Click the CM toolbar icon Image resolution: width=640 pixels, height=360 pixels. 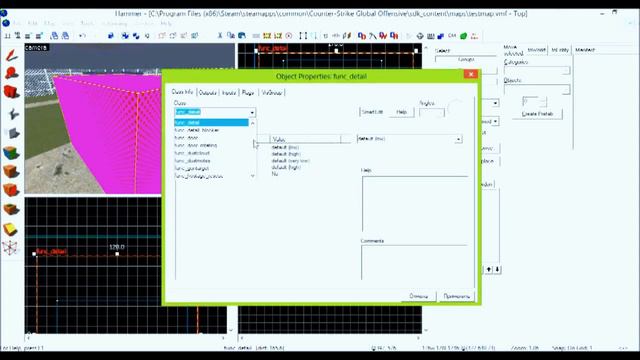(x=452, y=36)
